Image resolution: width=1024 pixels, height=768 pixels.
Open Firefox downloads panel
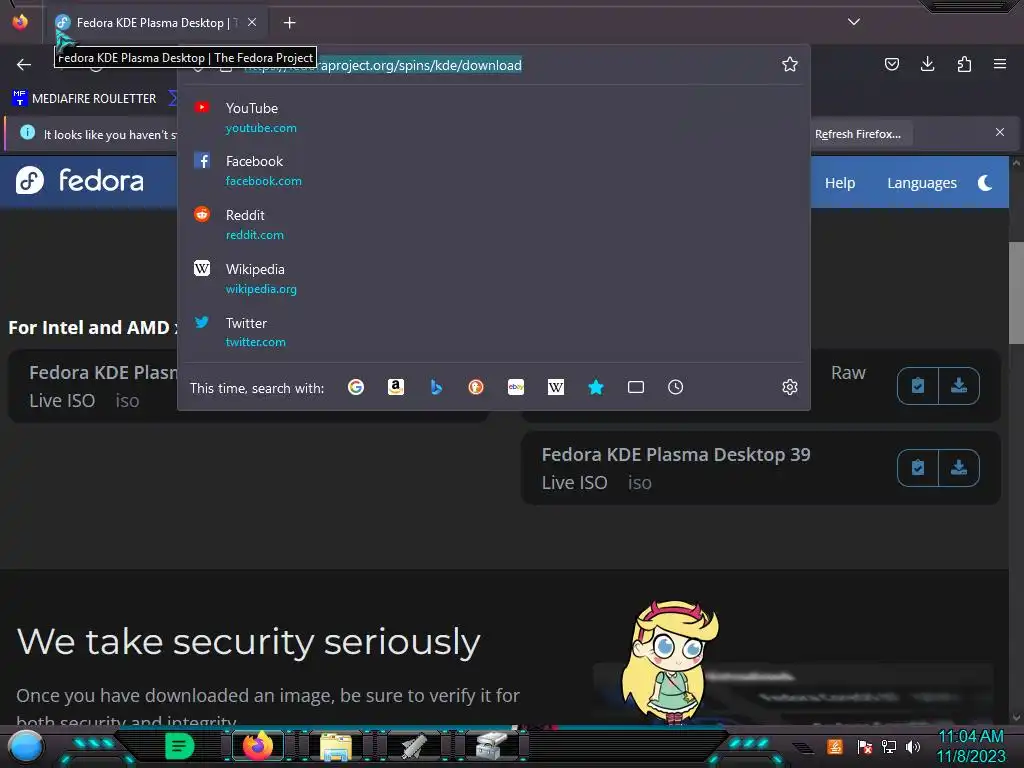pyautogui.click(x=927, y=64)
